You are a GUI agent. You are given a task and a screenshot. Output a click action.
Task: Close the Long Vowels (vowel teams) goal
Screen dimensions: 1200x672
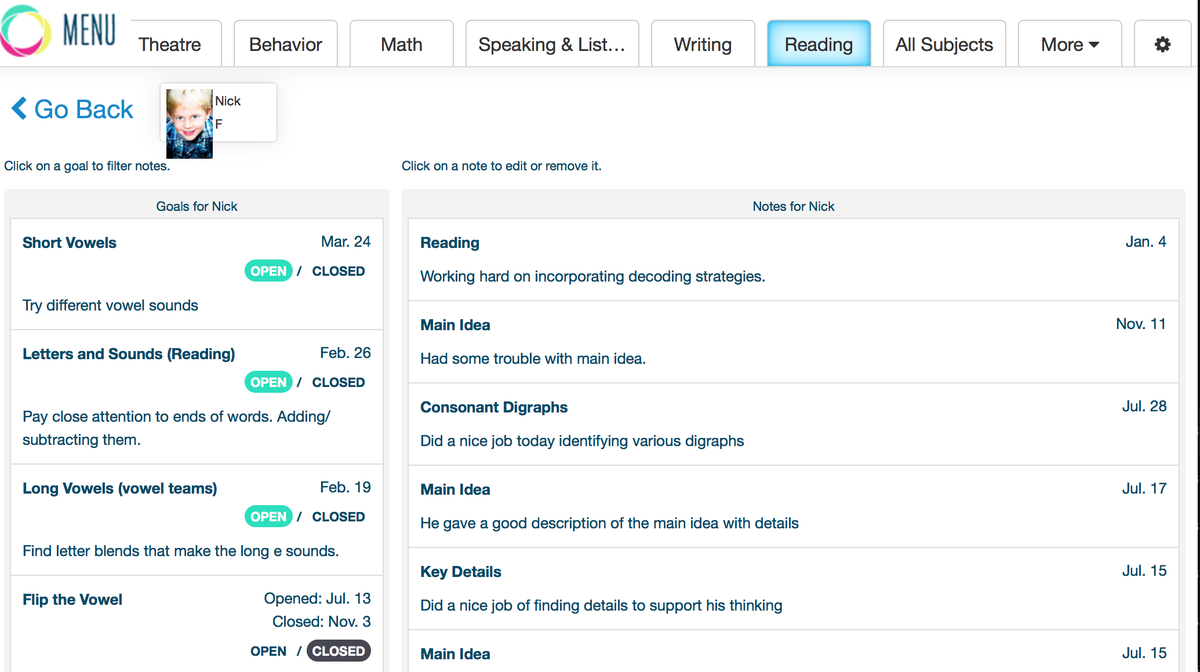click(x=338, y=516)
